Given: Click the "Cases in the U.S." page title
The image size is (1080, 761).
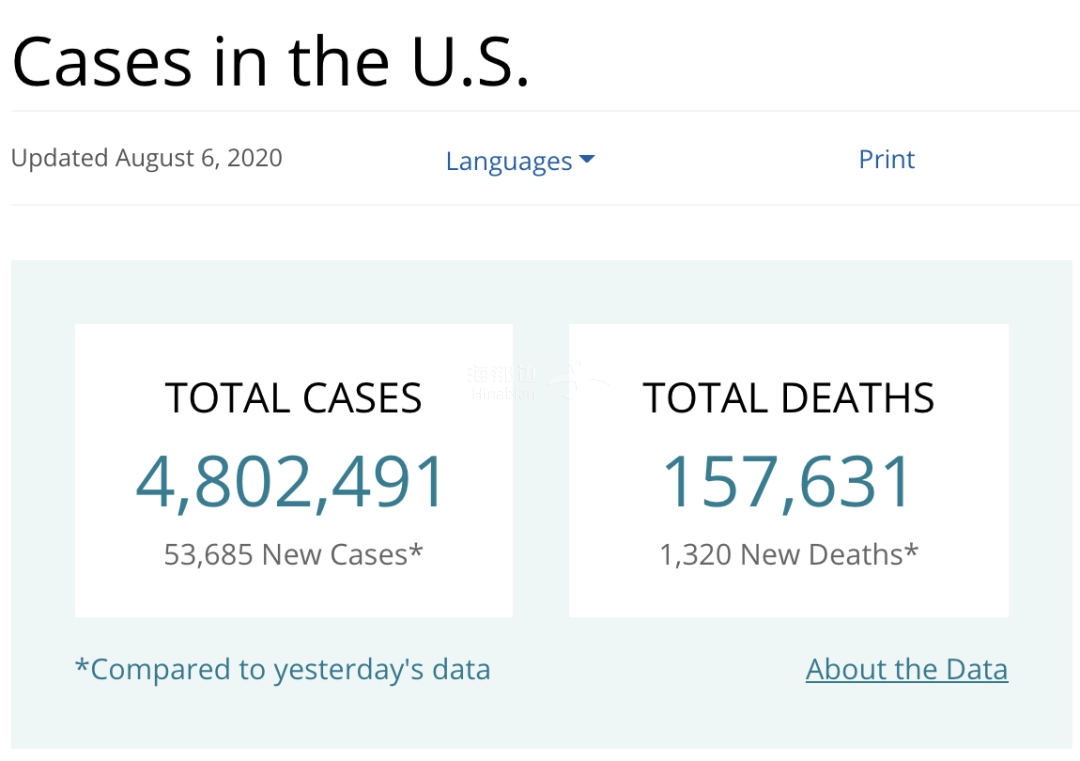Looking at the screenshot, I should pyautogui.click(x=270, y=62).
